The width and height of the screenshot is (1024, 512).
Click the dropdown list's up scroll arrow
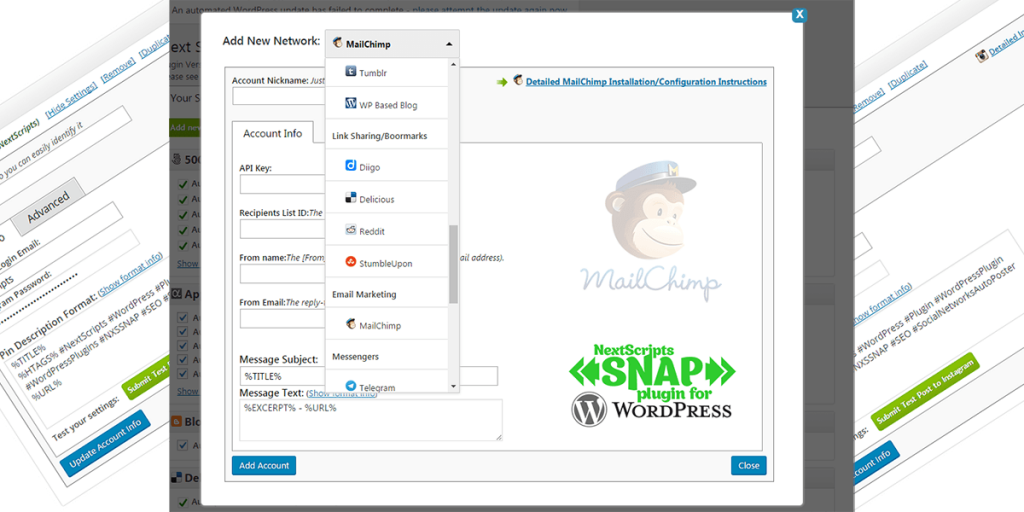(x=453, y=64)
